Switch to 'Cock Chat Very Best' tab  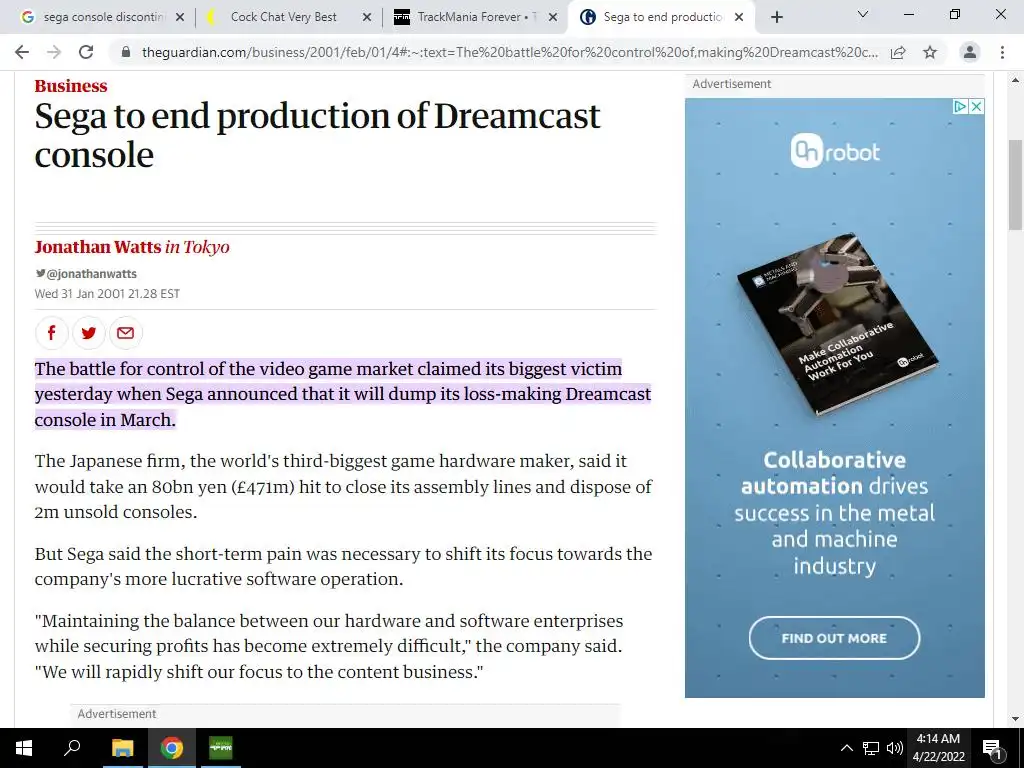click(x=283, y=17)
